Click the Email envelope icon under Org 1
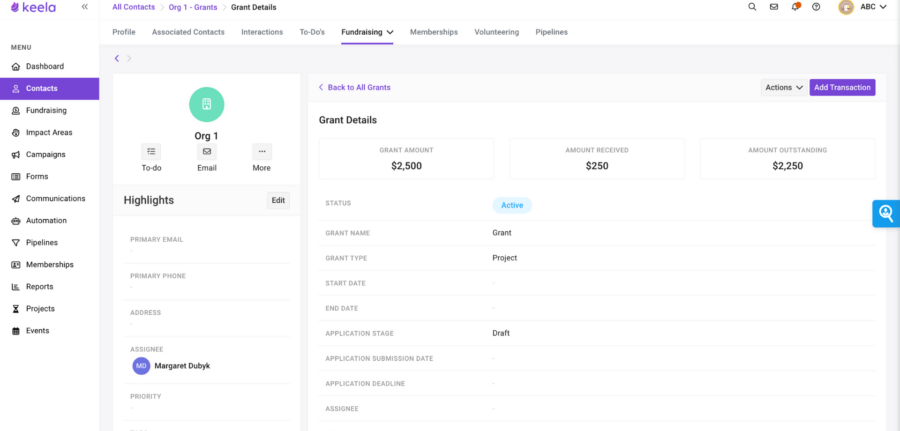 click(x=207, y=152)
